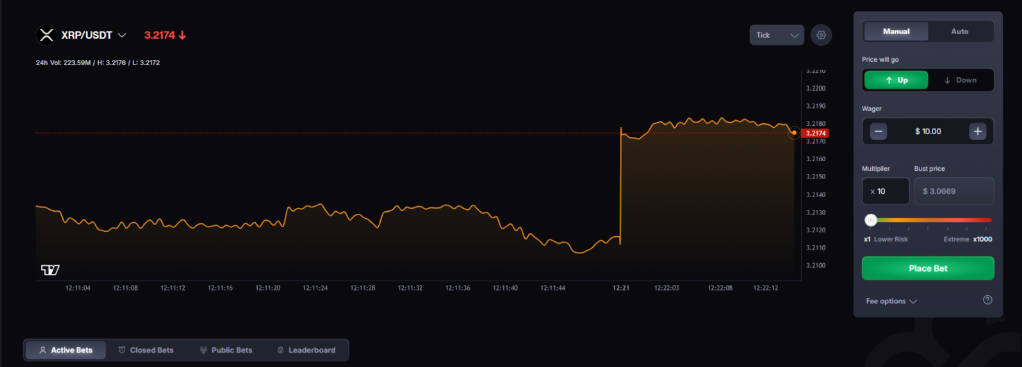Click the Multiplier x 10 input
Screen dimensions: 1022x367
[886, 191]
